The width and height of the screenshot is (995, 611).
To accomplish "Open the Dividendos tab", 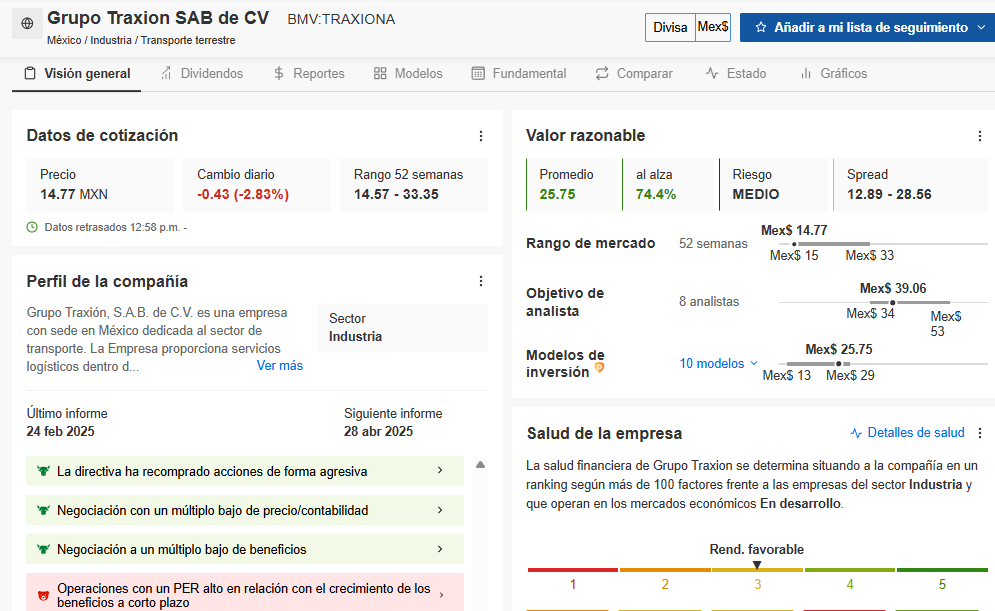I will point(202,74).
